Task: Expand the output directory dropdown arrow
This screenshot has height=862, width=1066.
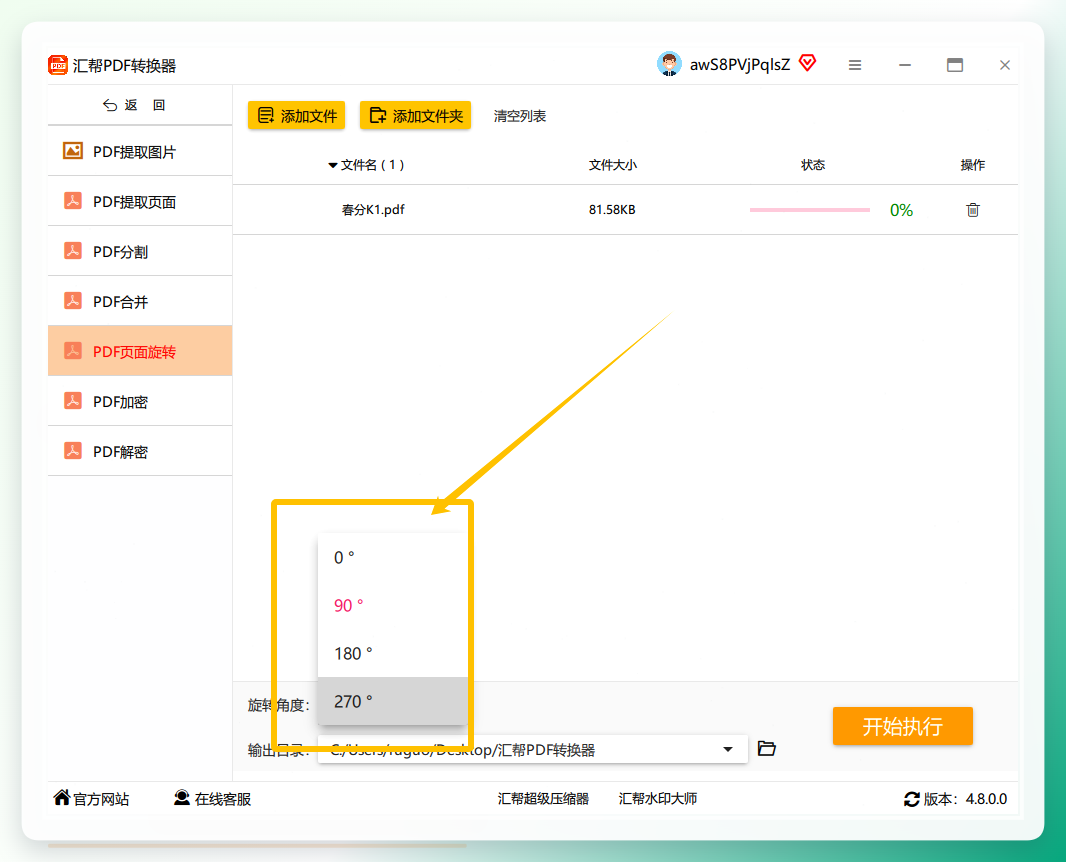Action: coord(728,749)
